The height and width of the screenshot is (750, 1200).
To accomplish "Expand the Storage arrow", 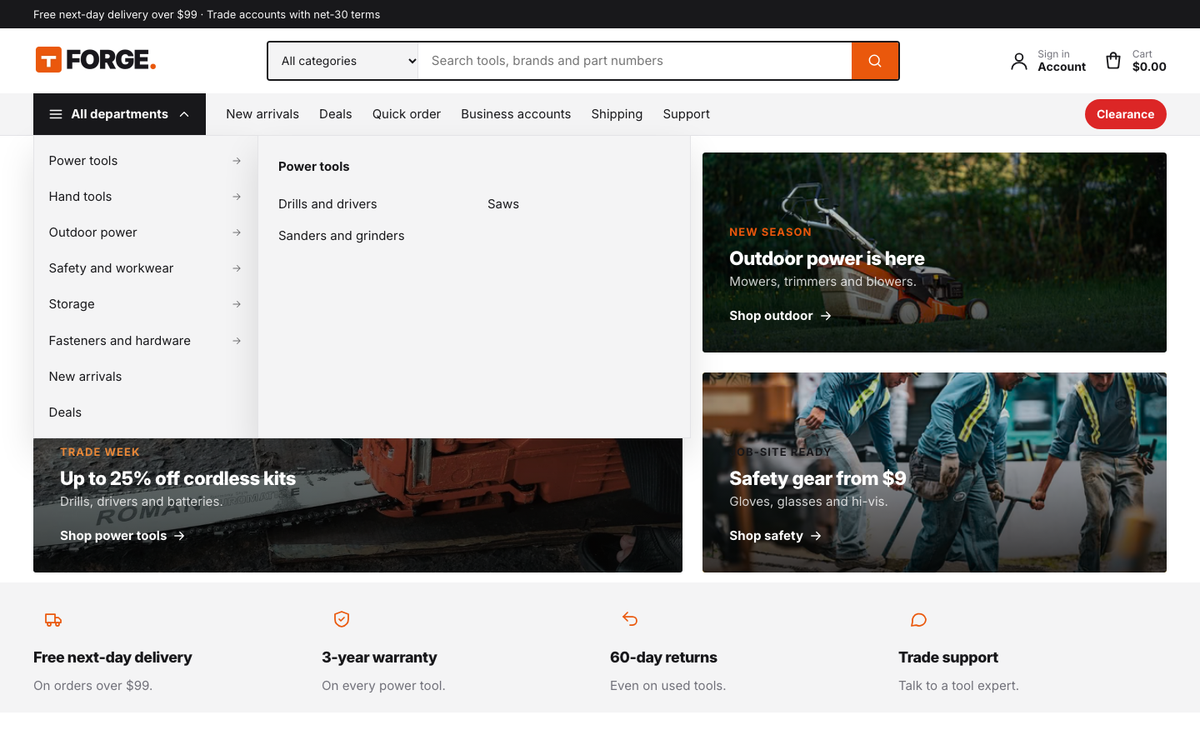I will click(236, 304).
